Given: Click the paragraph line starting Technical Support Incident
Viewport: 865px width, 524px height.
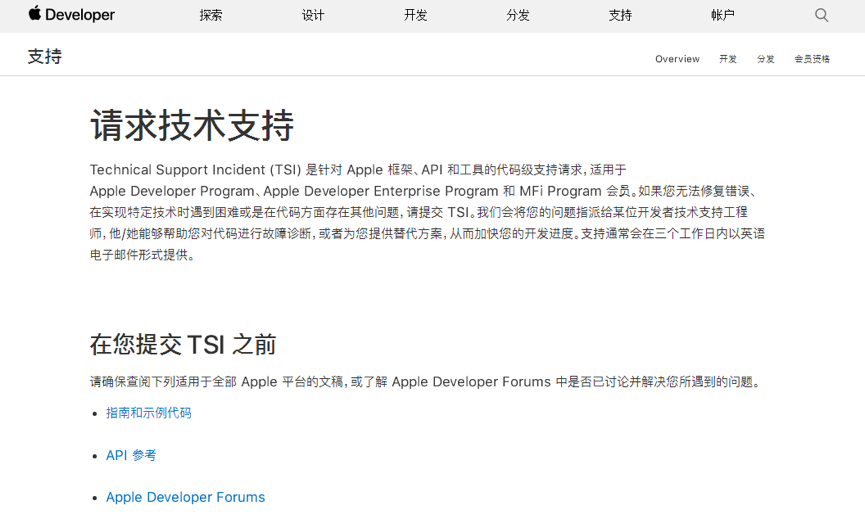Looking at the screenshot, I should [x=358, y=169].
